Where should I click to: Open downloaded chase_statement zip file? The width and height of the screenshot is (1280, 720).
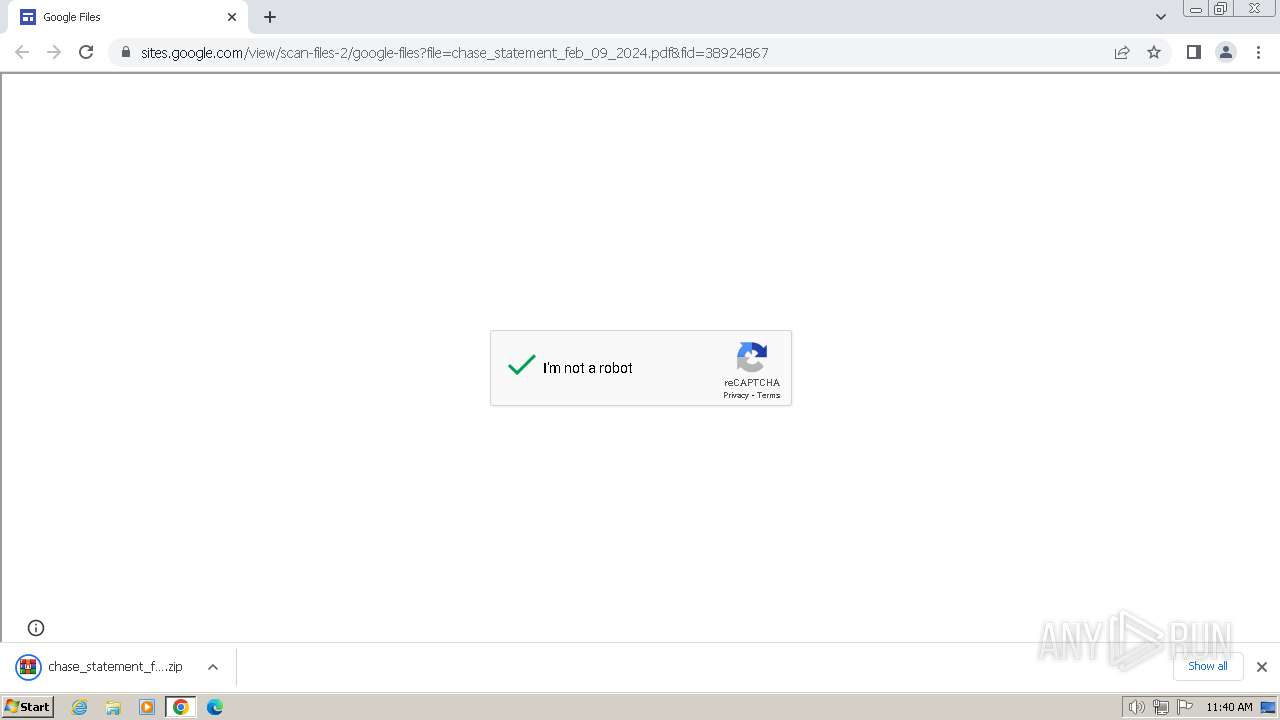[115, 667]
